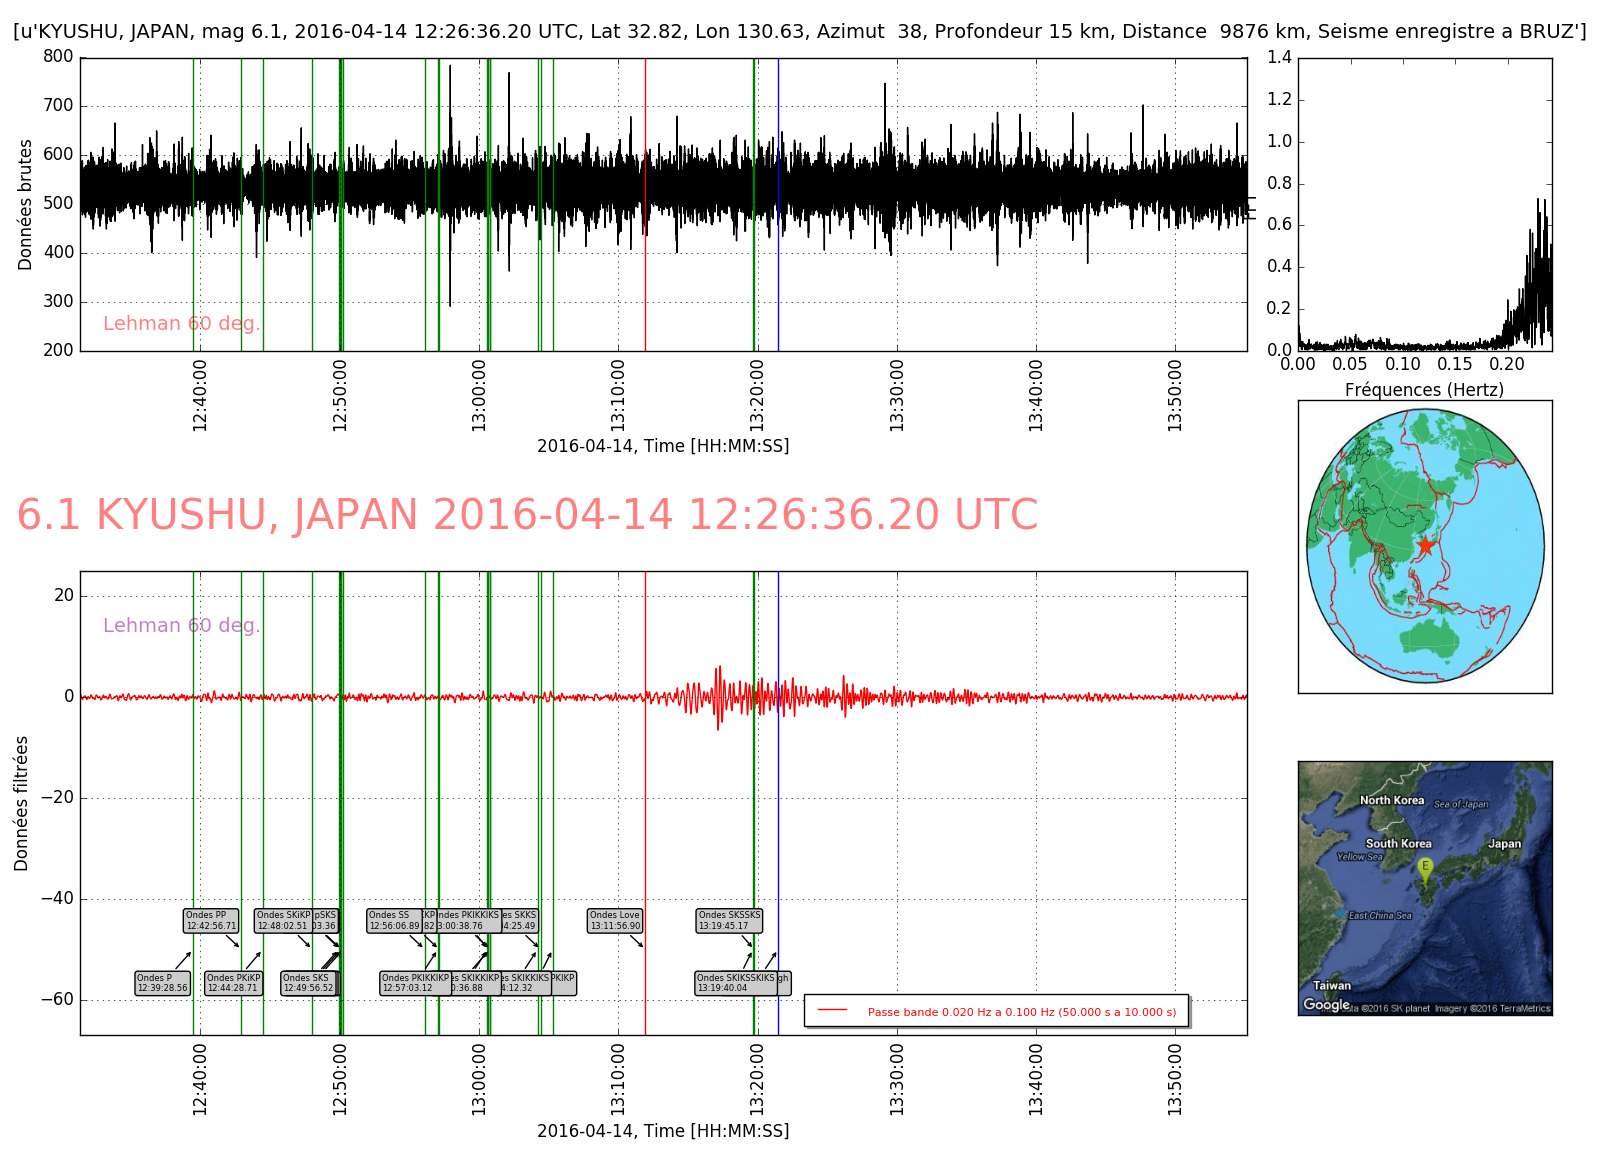Image resolution: width=1600 pixels, height=1150 pixels.
Task: Click the large red Kyushu Japan title
Action: tap(527, 515)
